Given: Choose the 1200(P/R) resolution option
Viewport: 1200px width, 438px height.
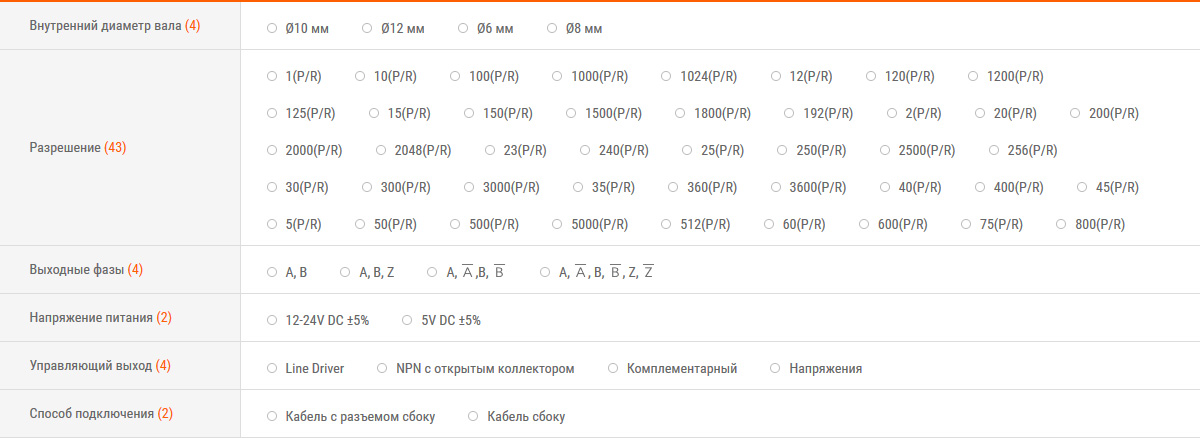Looking at the screenshot, I should pyautogui.click(x=973, y=76).
